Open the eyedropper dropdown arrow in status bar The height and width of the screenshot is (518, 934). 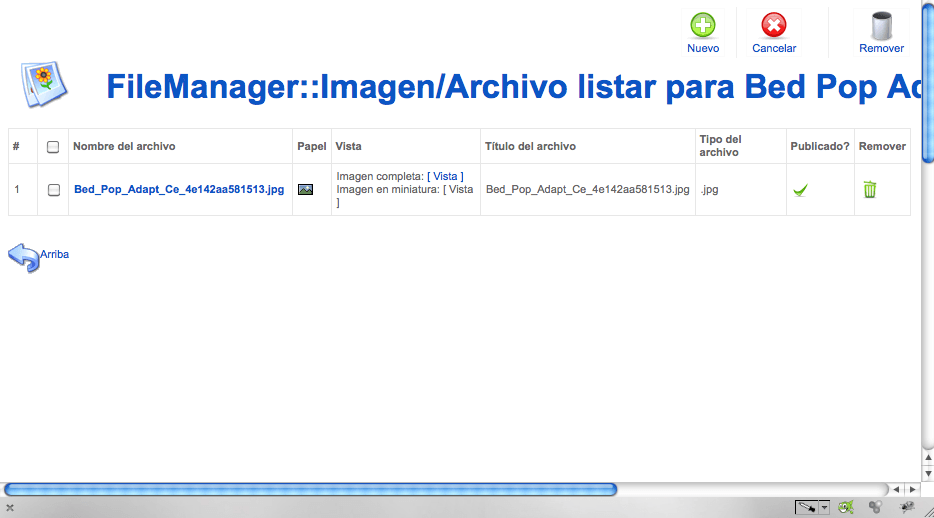(824, 507)
